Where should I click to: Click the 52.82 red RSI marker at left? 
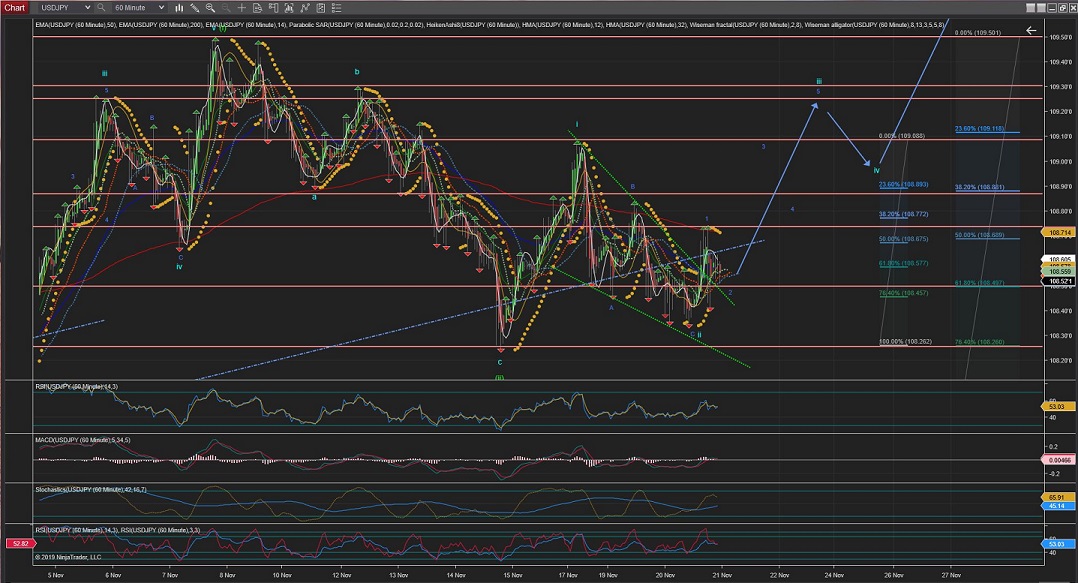coord(21,544)
